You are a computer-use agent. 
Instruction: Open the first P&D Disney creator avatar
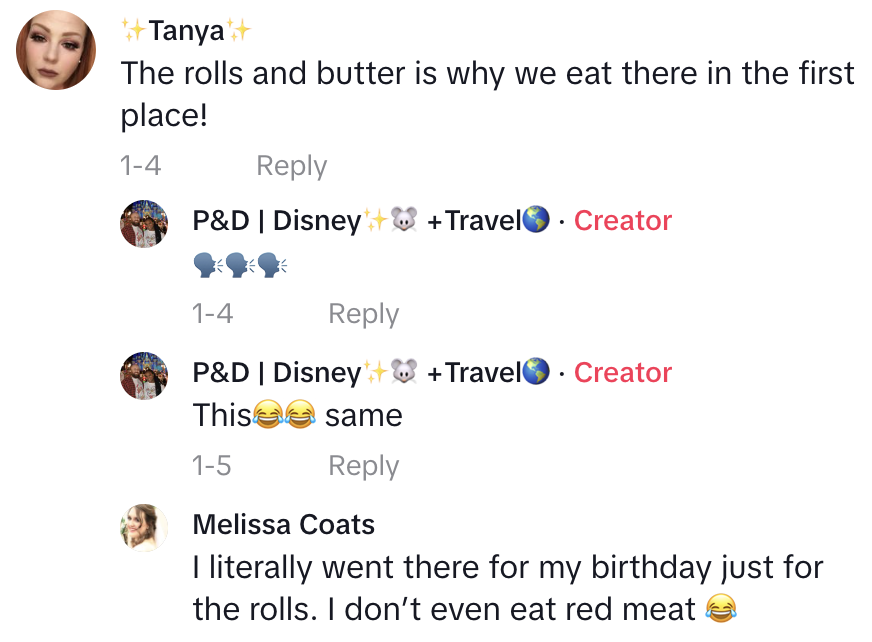144,223
